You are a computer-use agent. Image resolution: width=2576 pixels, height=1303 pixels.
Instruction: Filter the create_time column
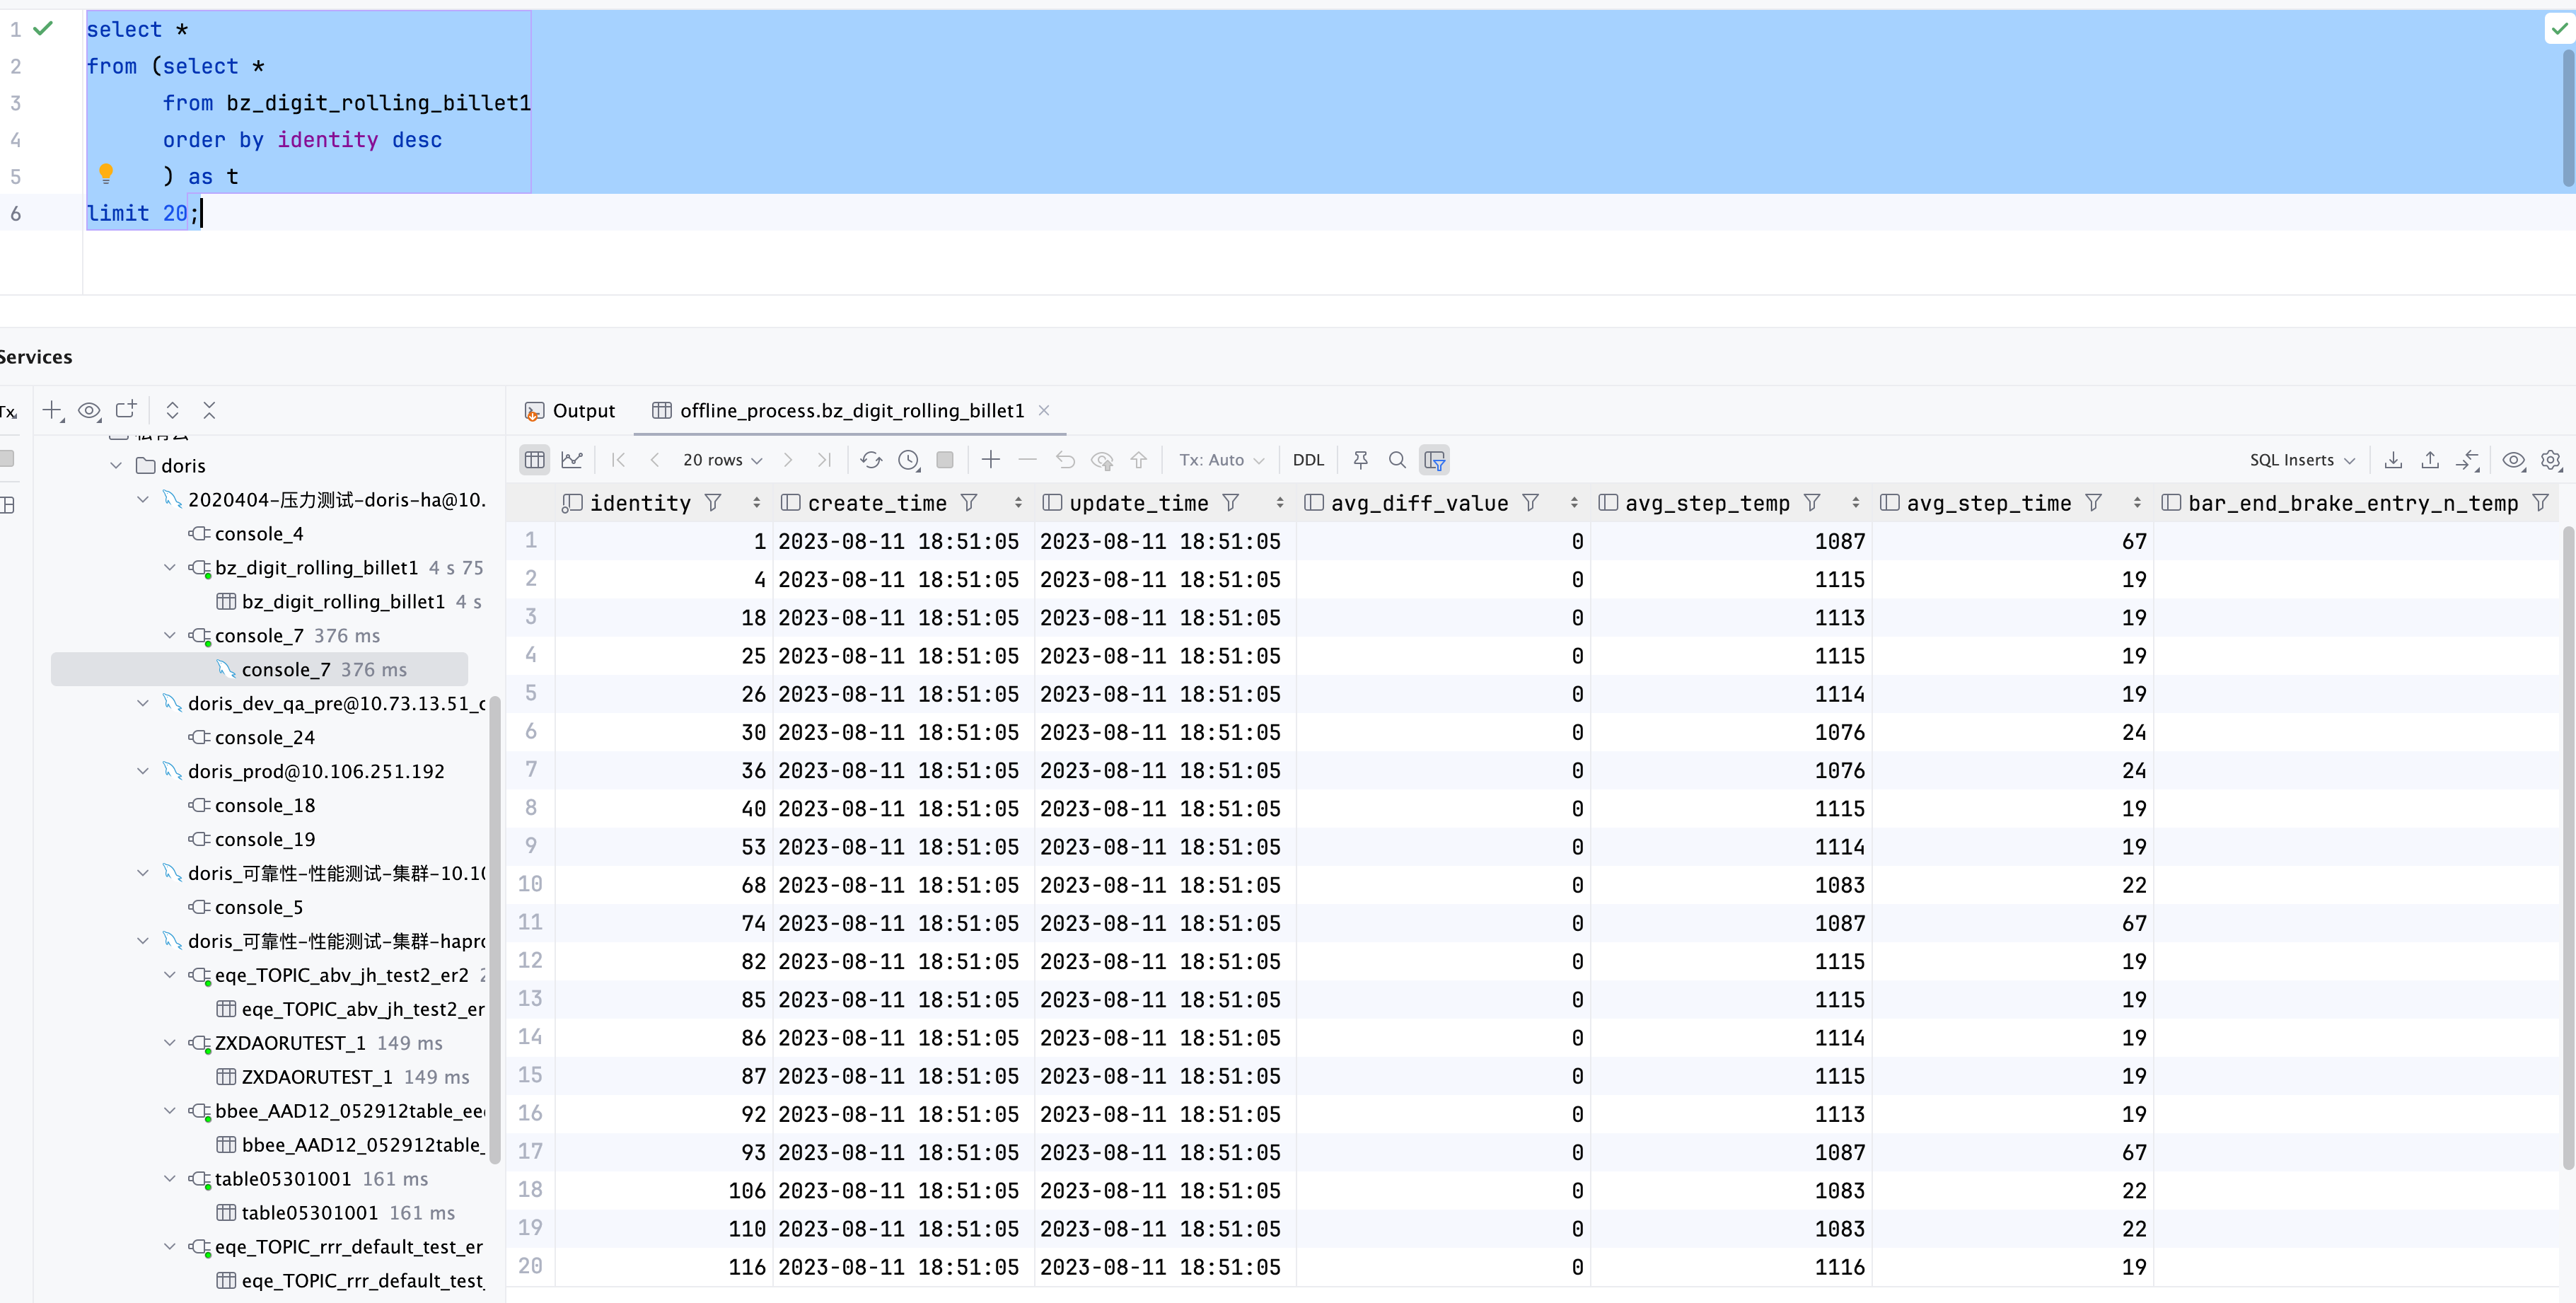coord(969,503)
